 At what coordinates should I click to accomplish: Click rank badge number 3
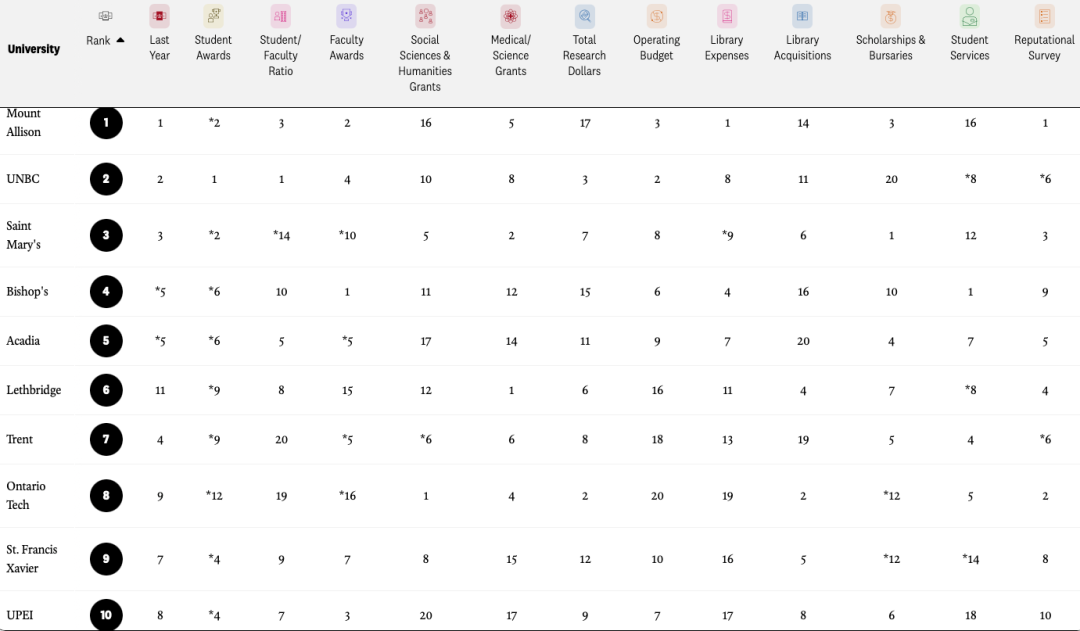point(106,236)
